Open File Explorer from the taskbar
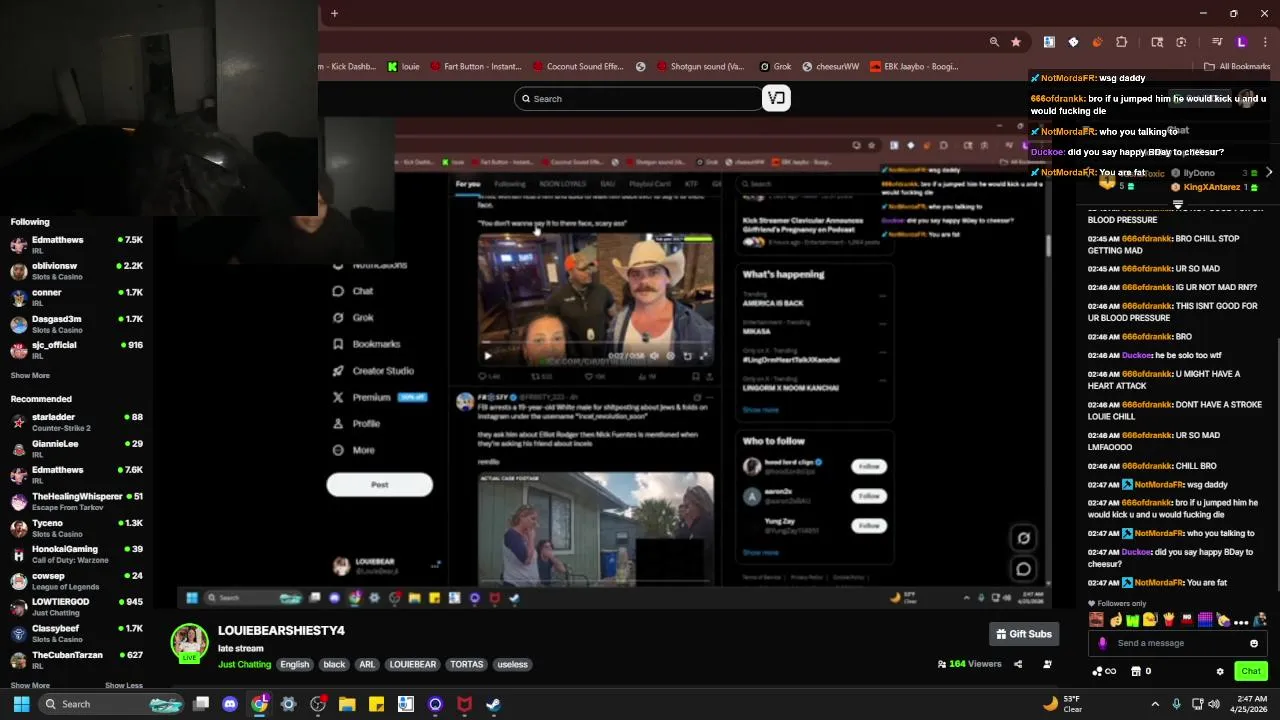Viewport: 1280px width, 720px height. [347, 704]
